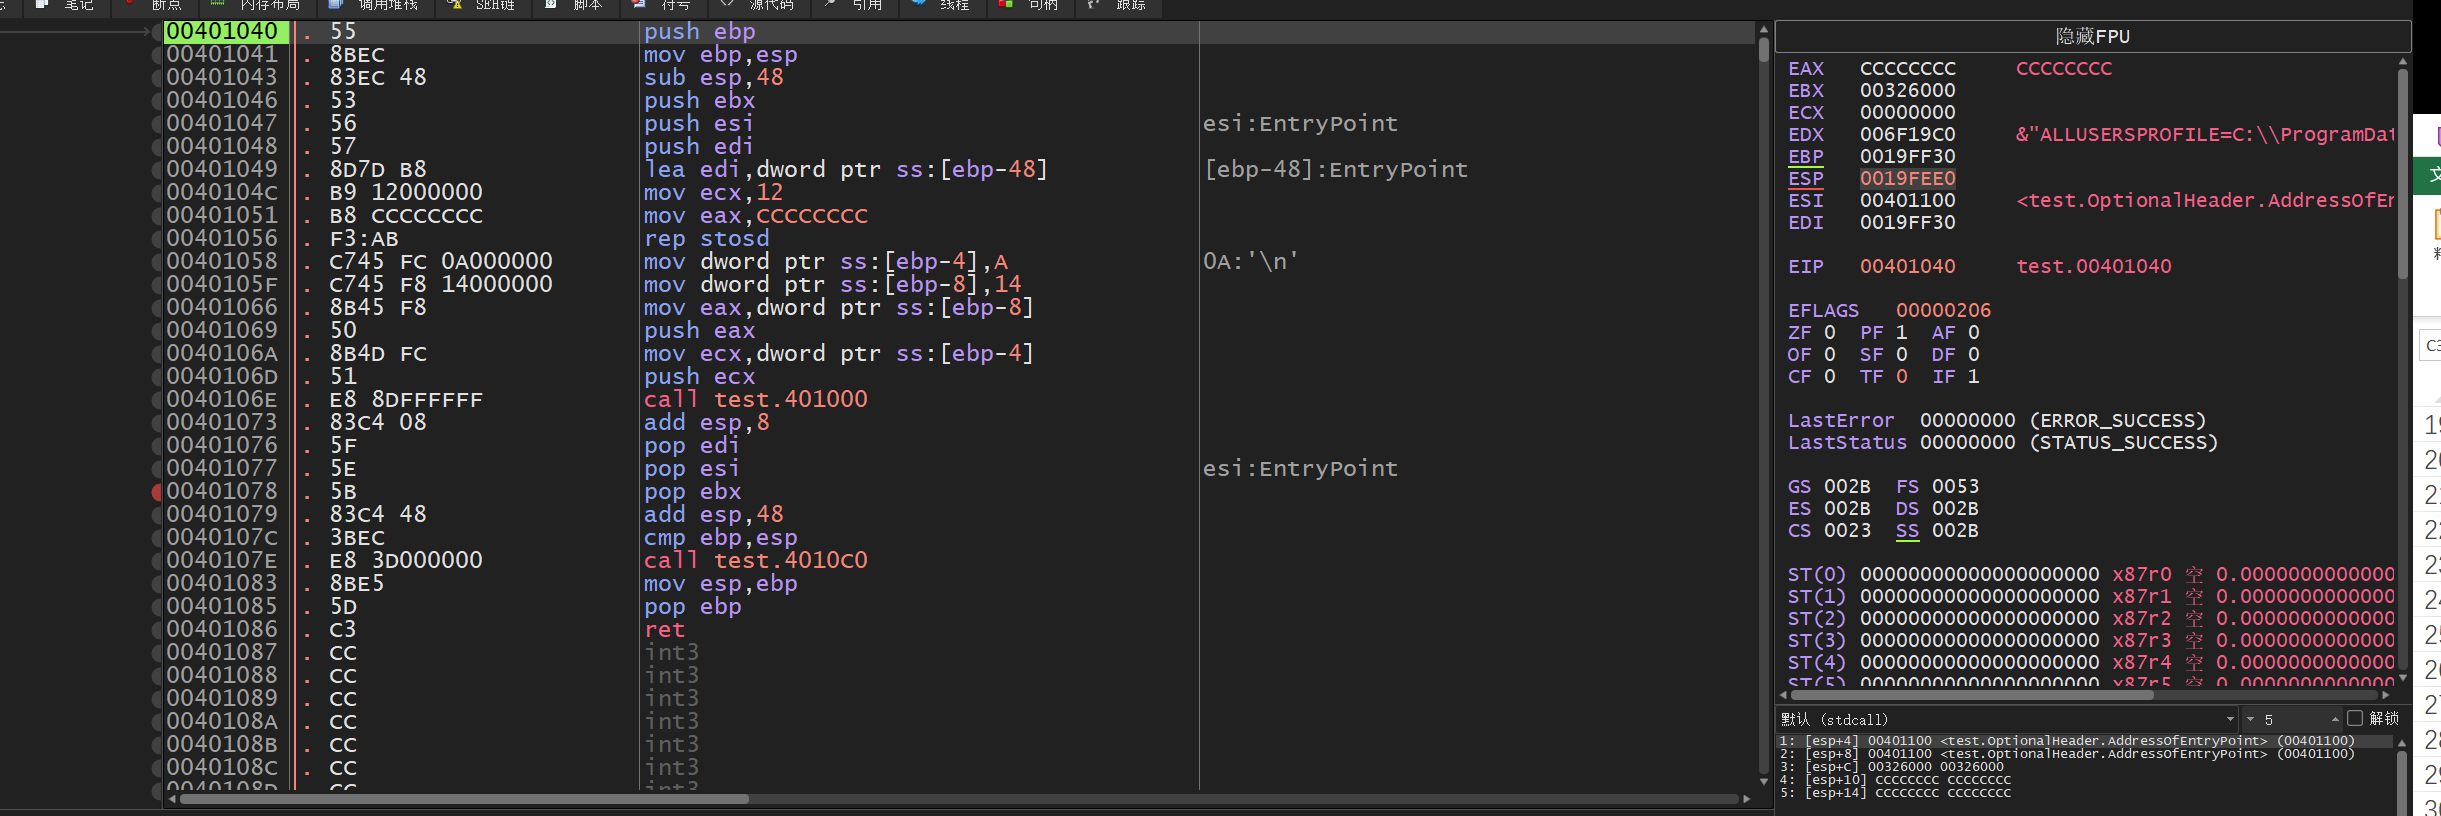Select the 'cmp ebp,esp' instruction

720,538
